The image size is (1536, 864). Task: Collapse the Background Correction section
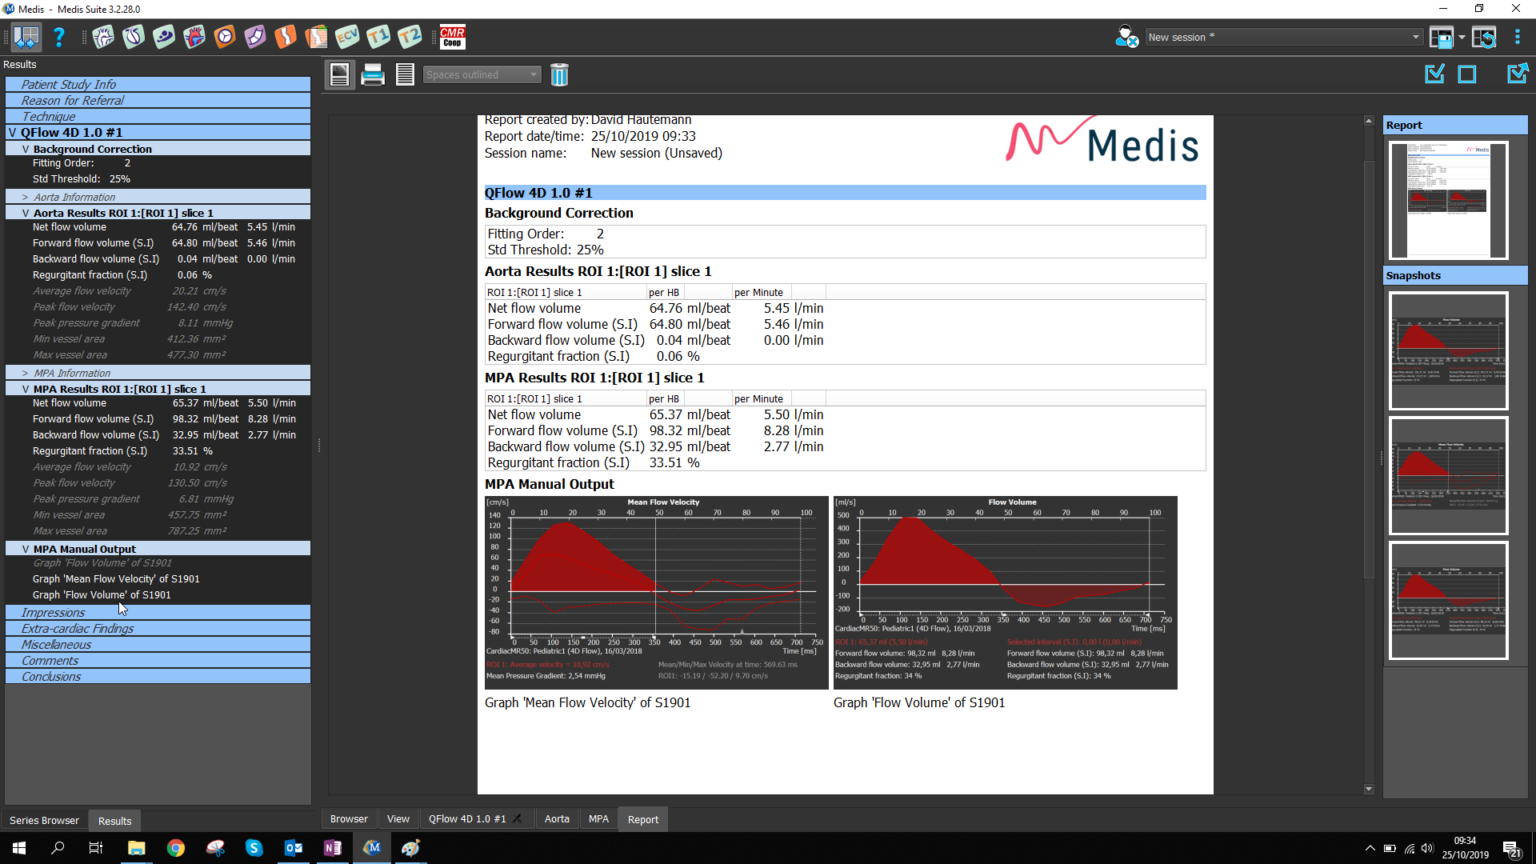click(23, 148)
